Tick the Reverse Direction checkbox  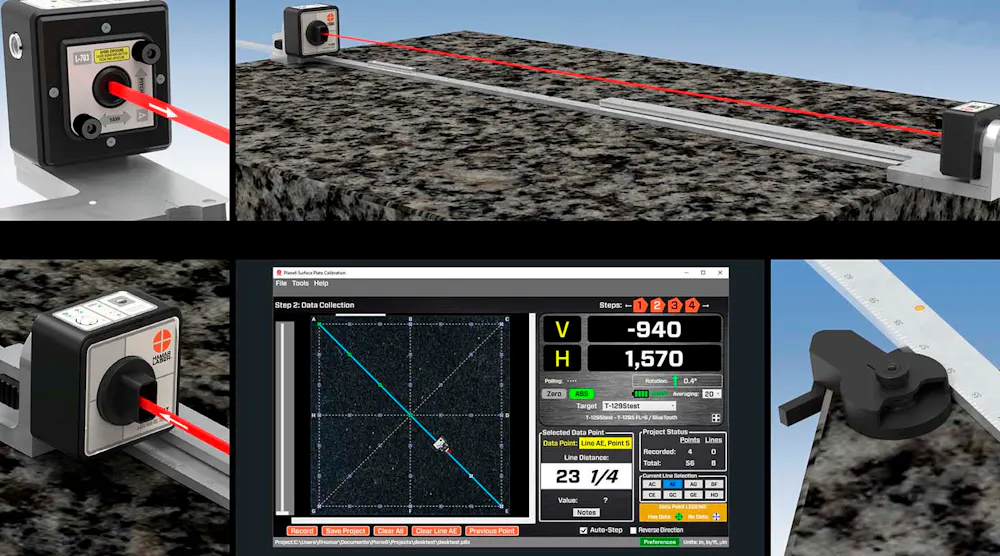pyautogui.click(x=633, y=530)
